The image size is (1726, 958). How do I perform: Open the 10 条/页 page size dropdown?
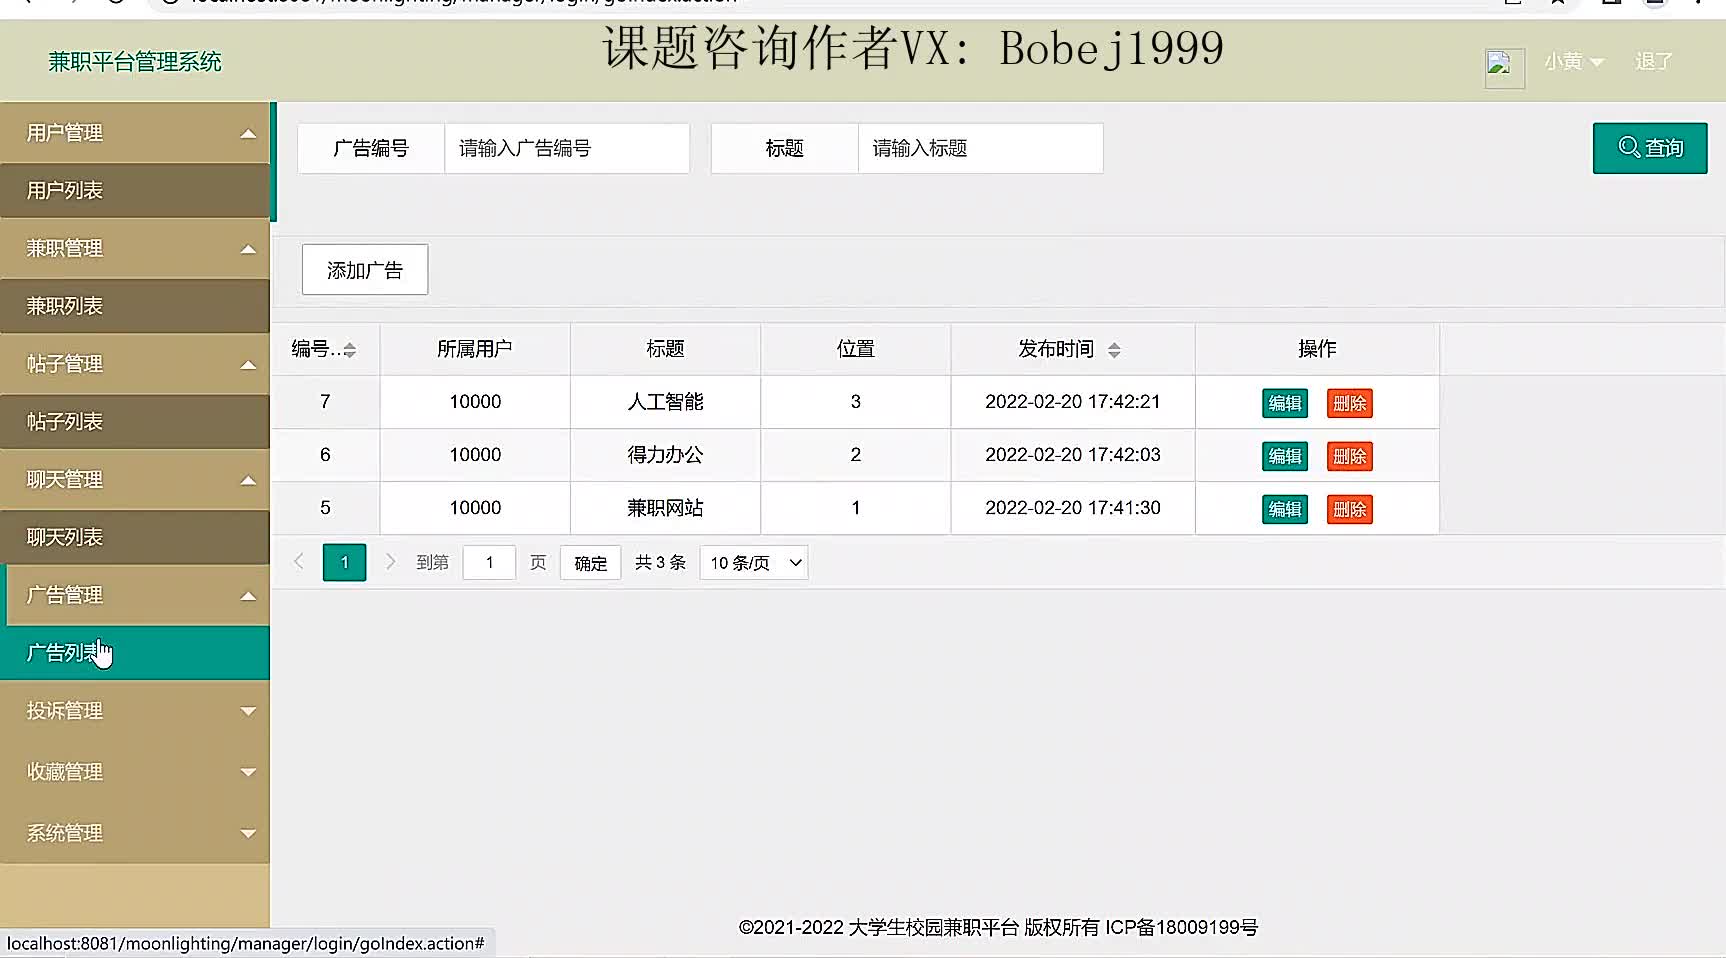[754, 563]
